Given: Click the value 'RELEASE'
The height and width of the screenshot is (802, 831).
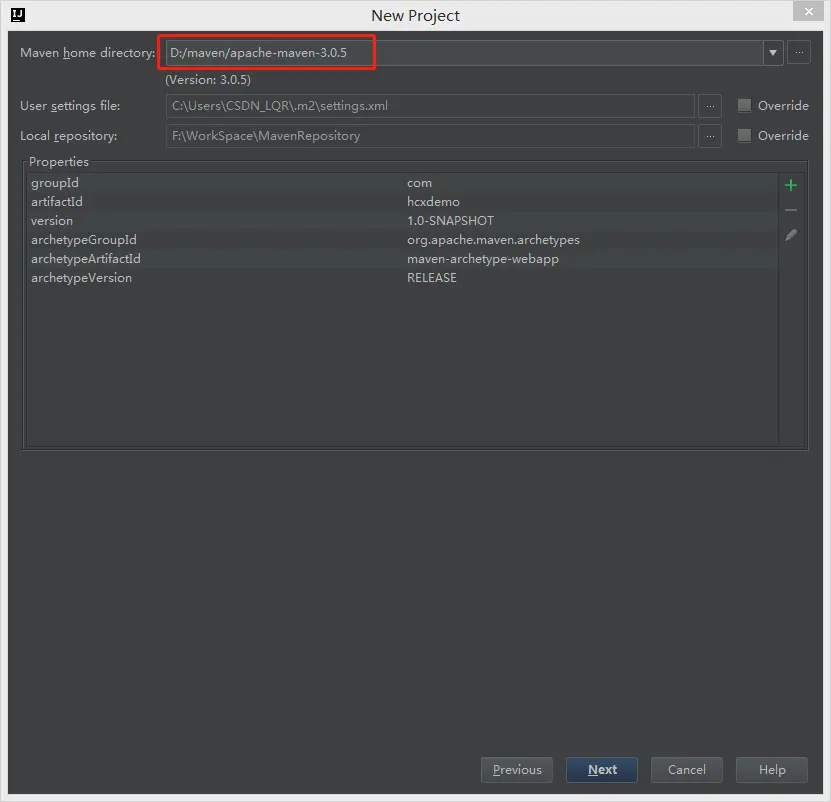Looking at the screenshot, I should point(431,278).
